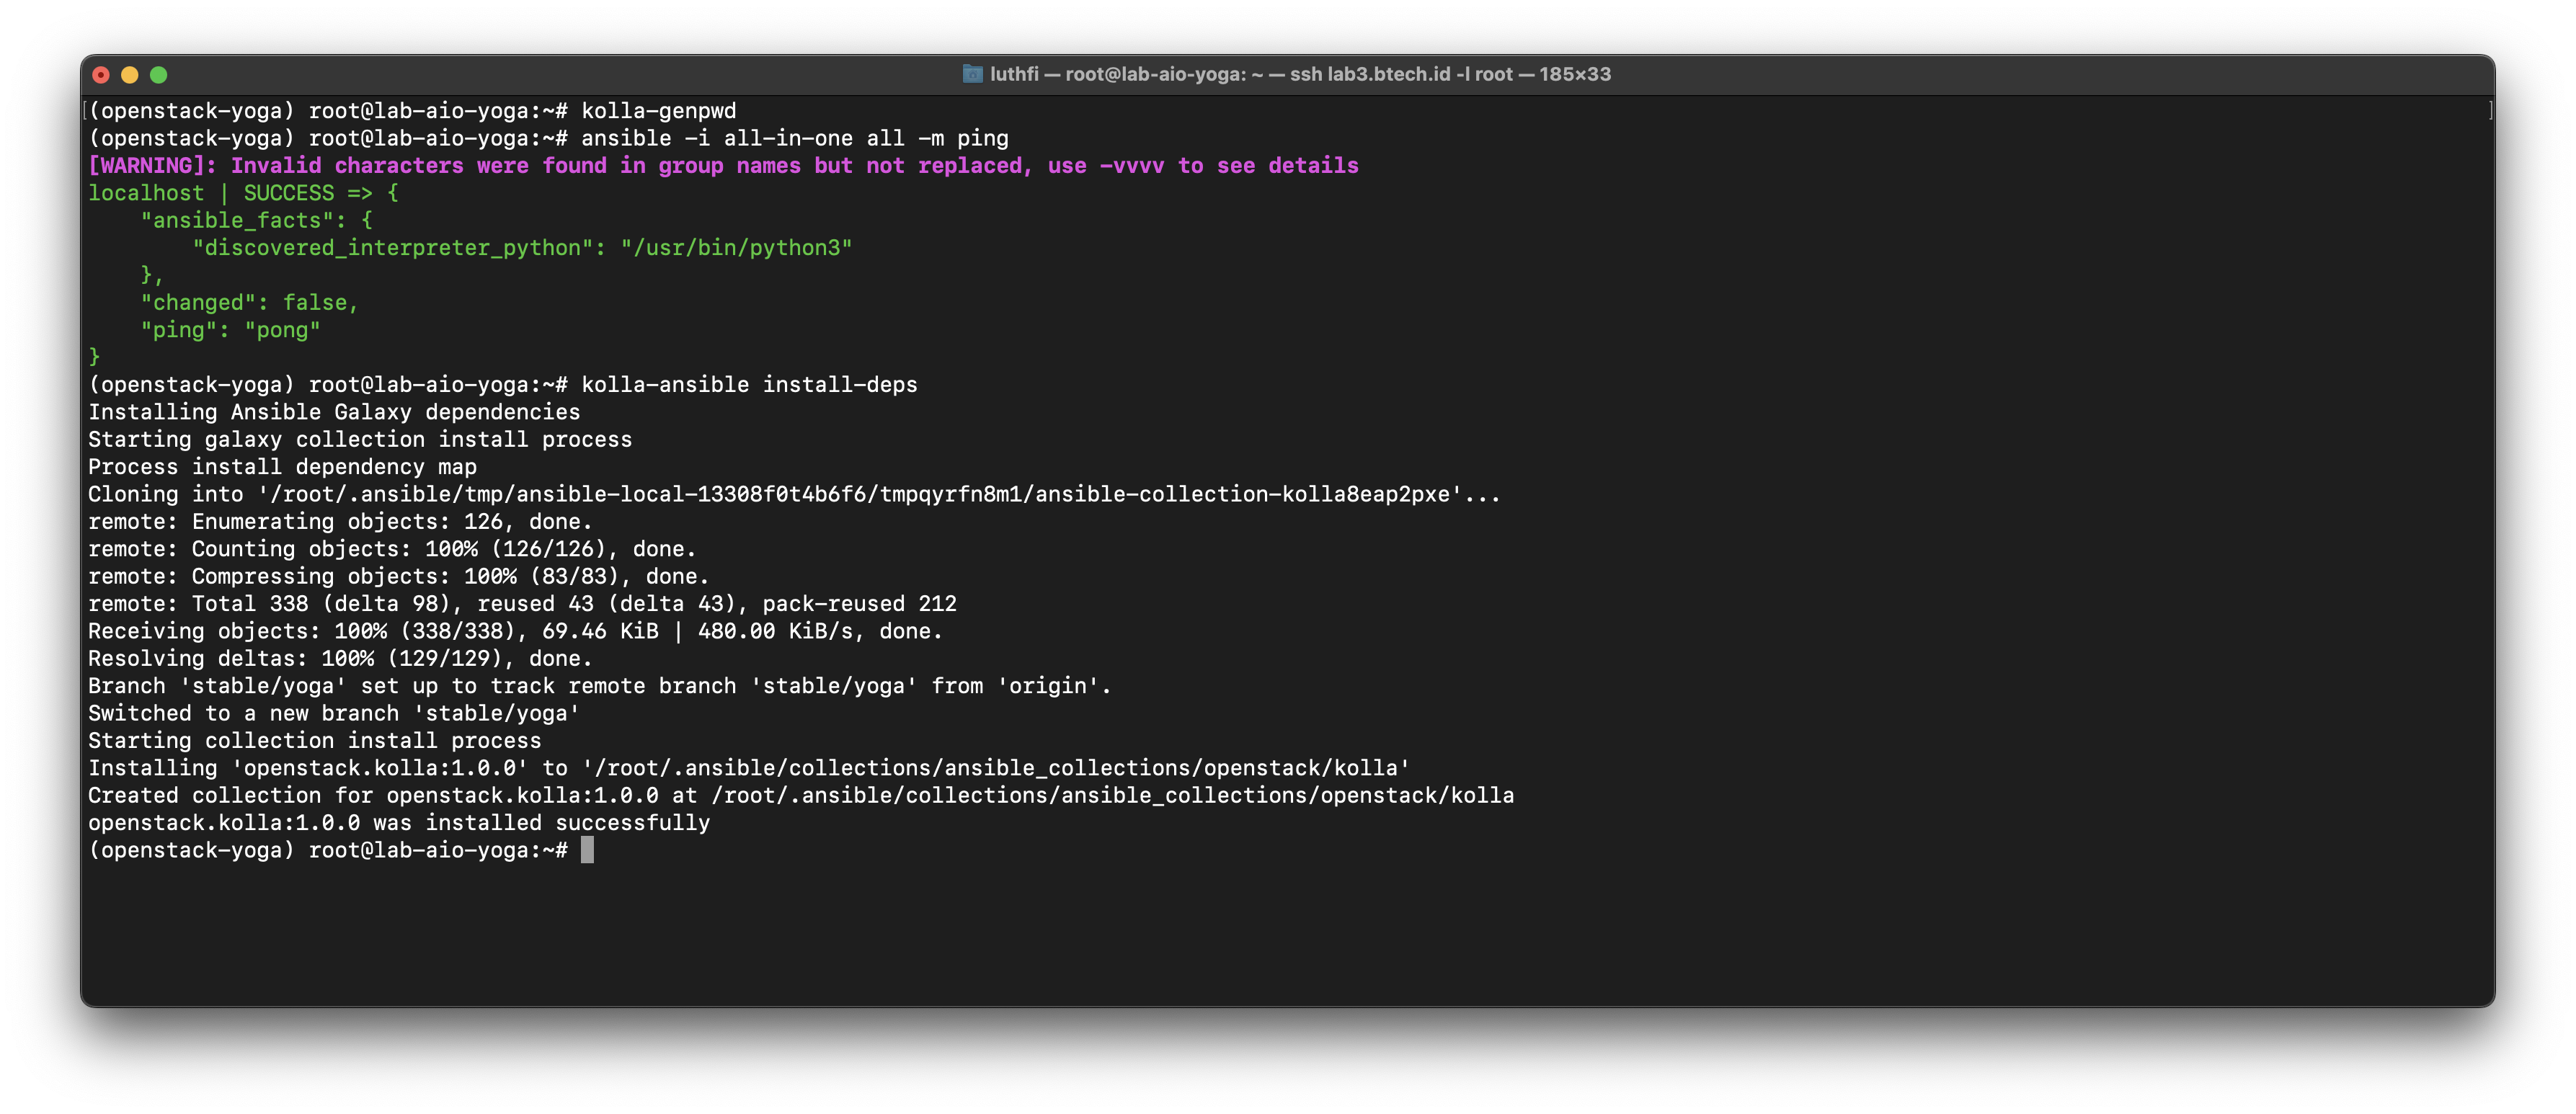Click remote Enumerating objects line
Viewport: 2576px width, 1114px height.
(x=340, y=522)
